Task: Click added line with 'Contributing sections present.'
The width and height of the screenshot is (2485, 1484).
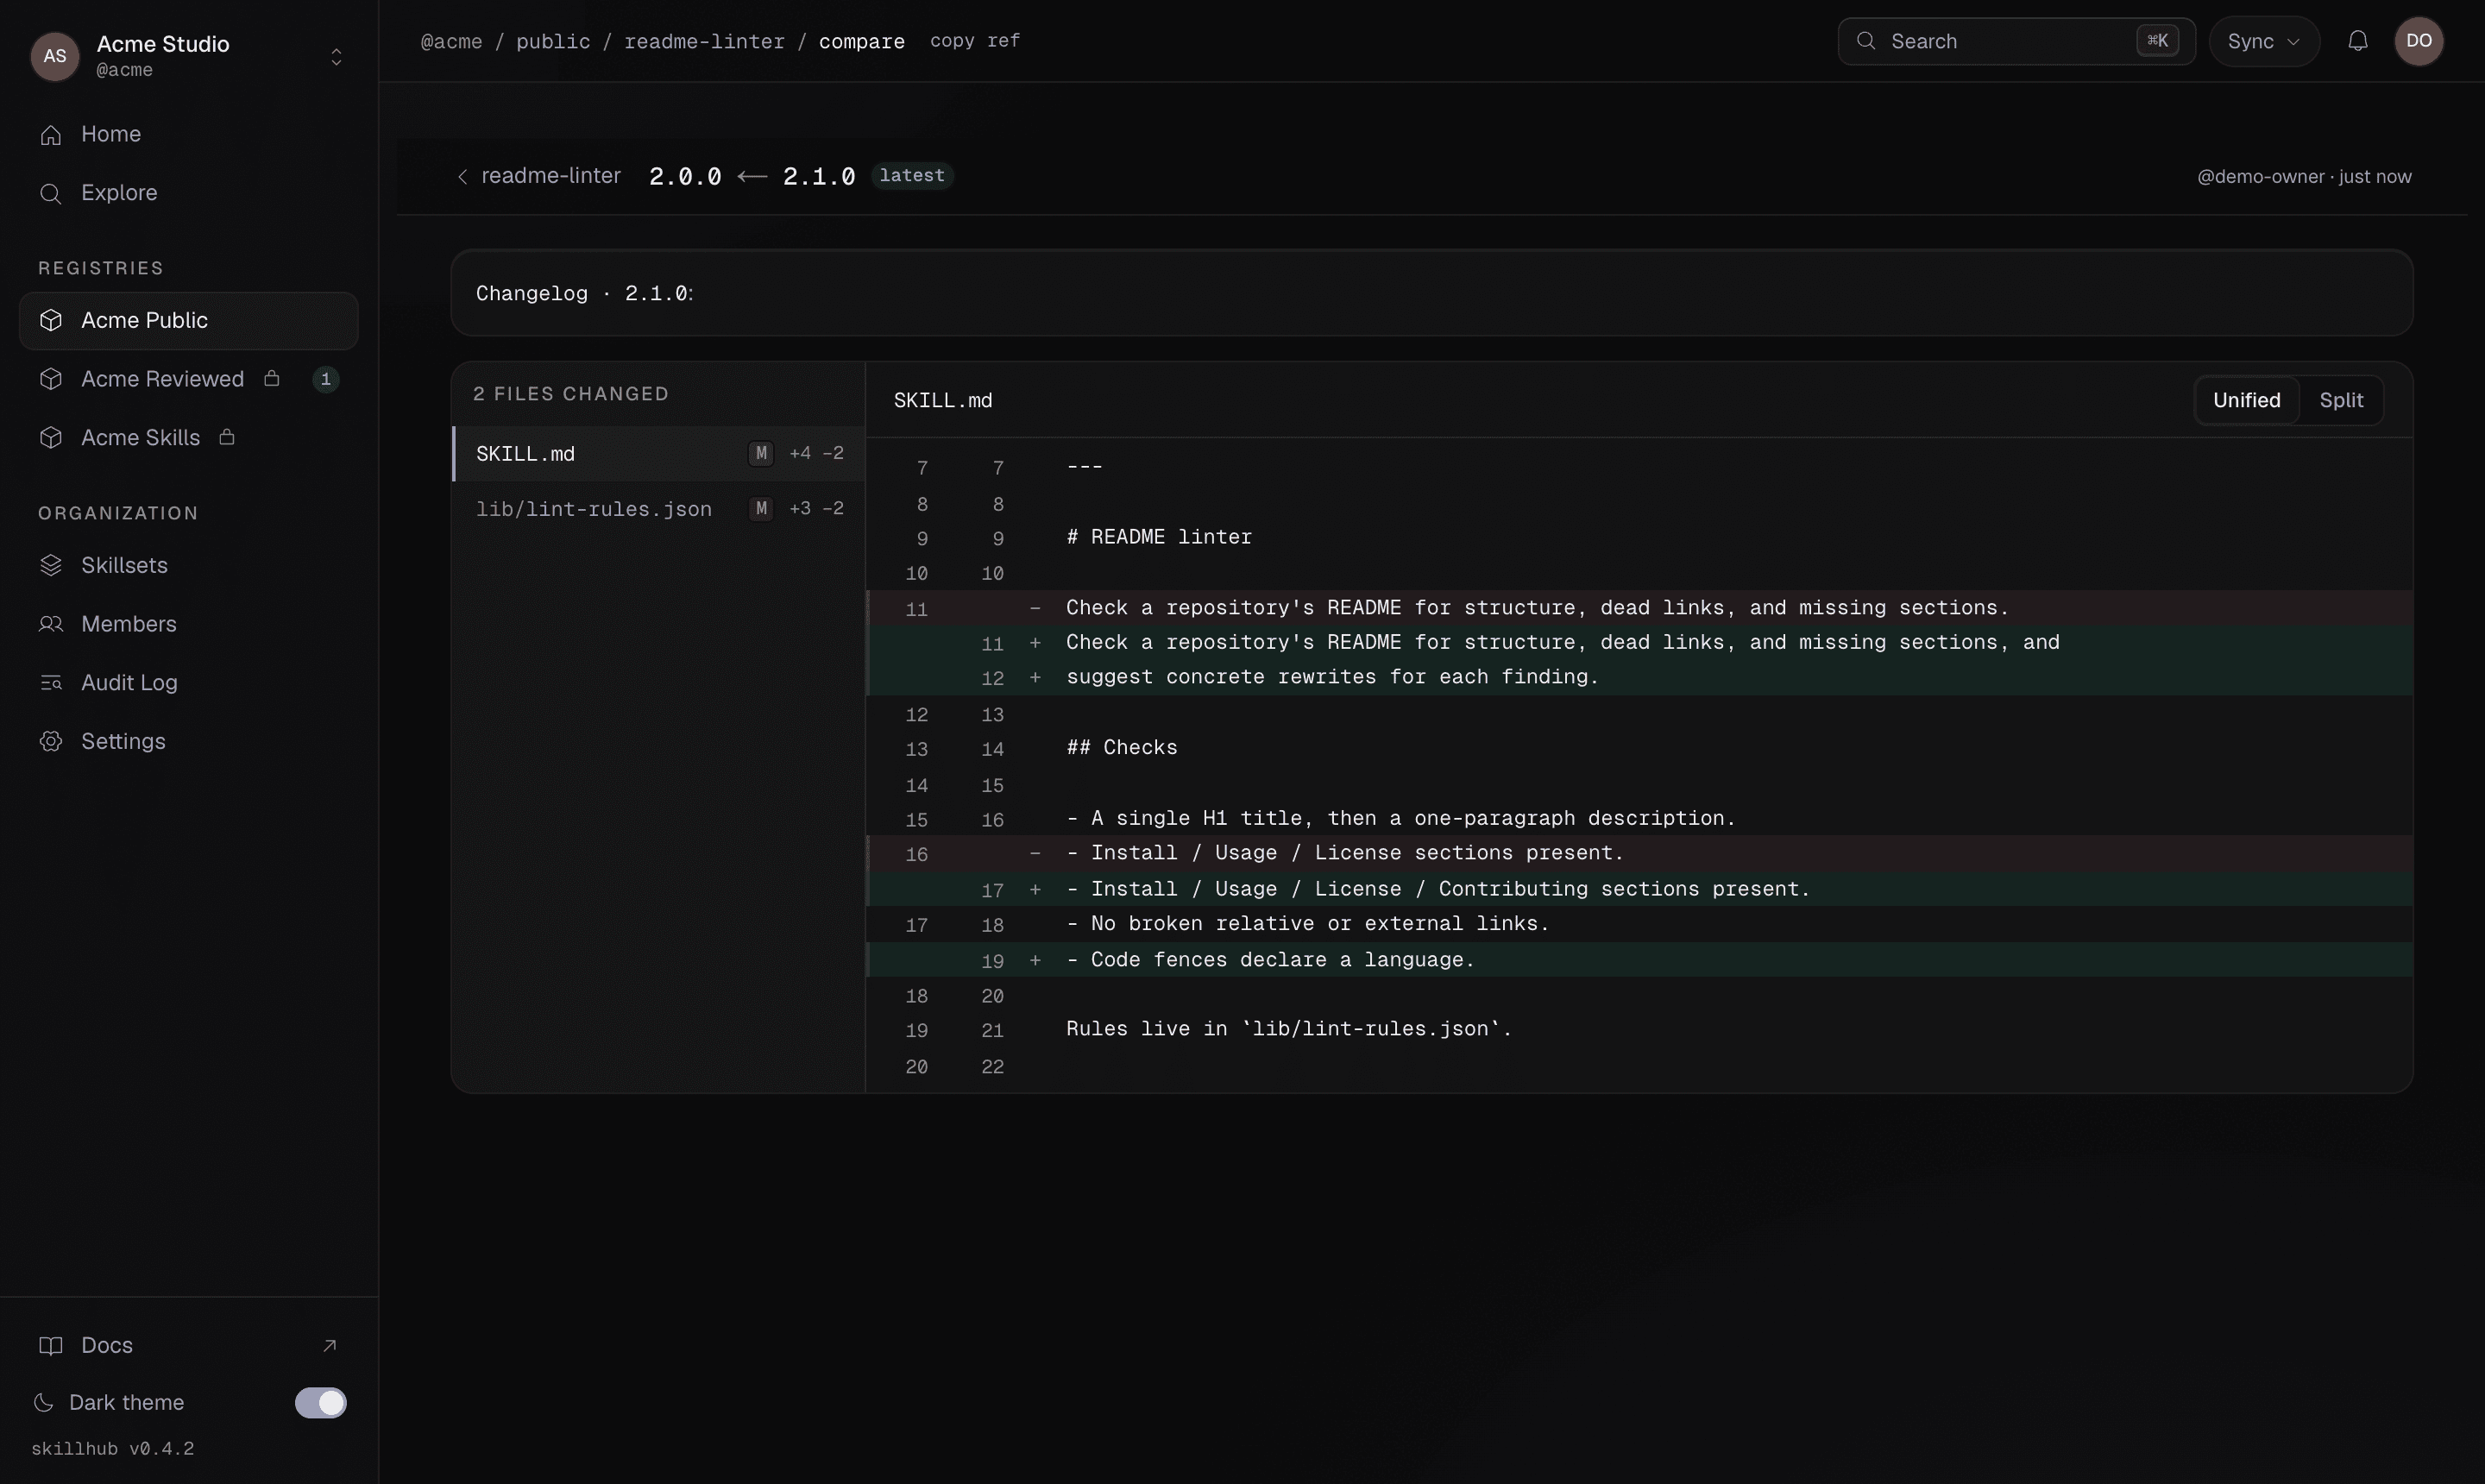Action: point(1639,889)
